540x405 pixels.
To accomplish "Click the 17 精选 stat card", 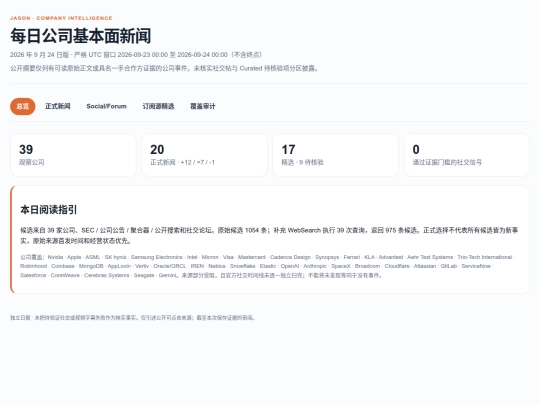I will tap(335, 155).
